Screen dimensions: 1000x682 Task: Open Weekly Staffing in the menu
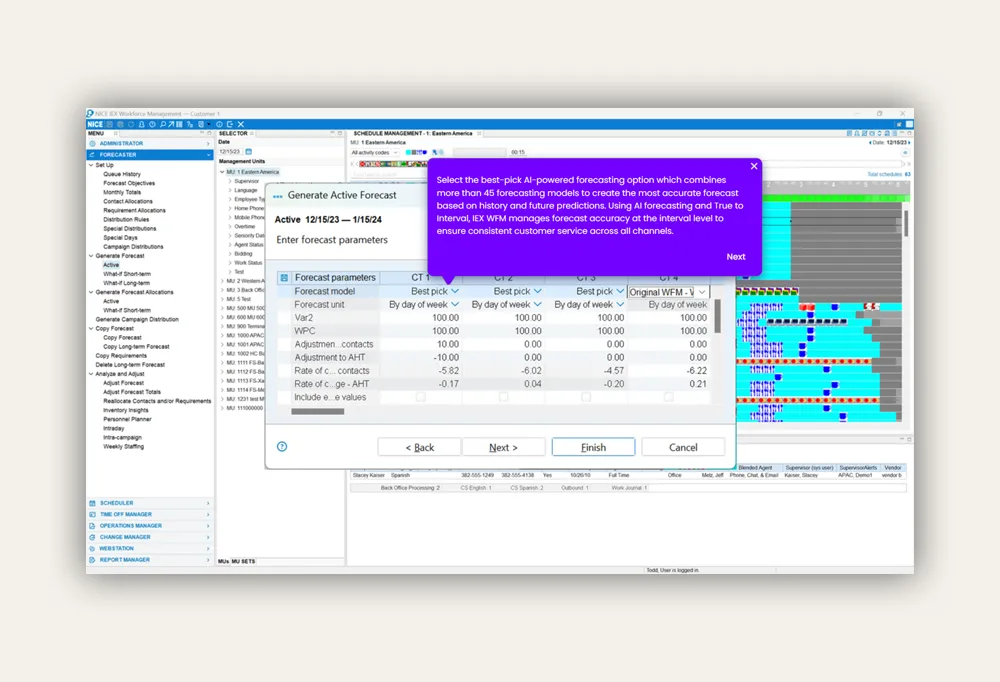pos(124,447)
